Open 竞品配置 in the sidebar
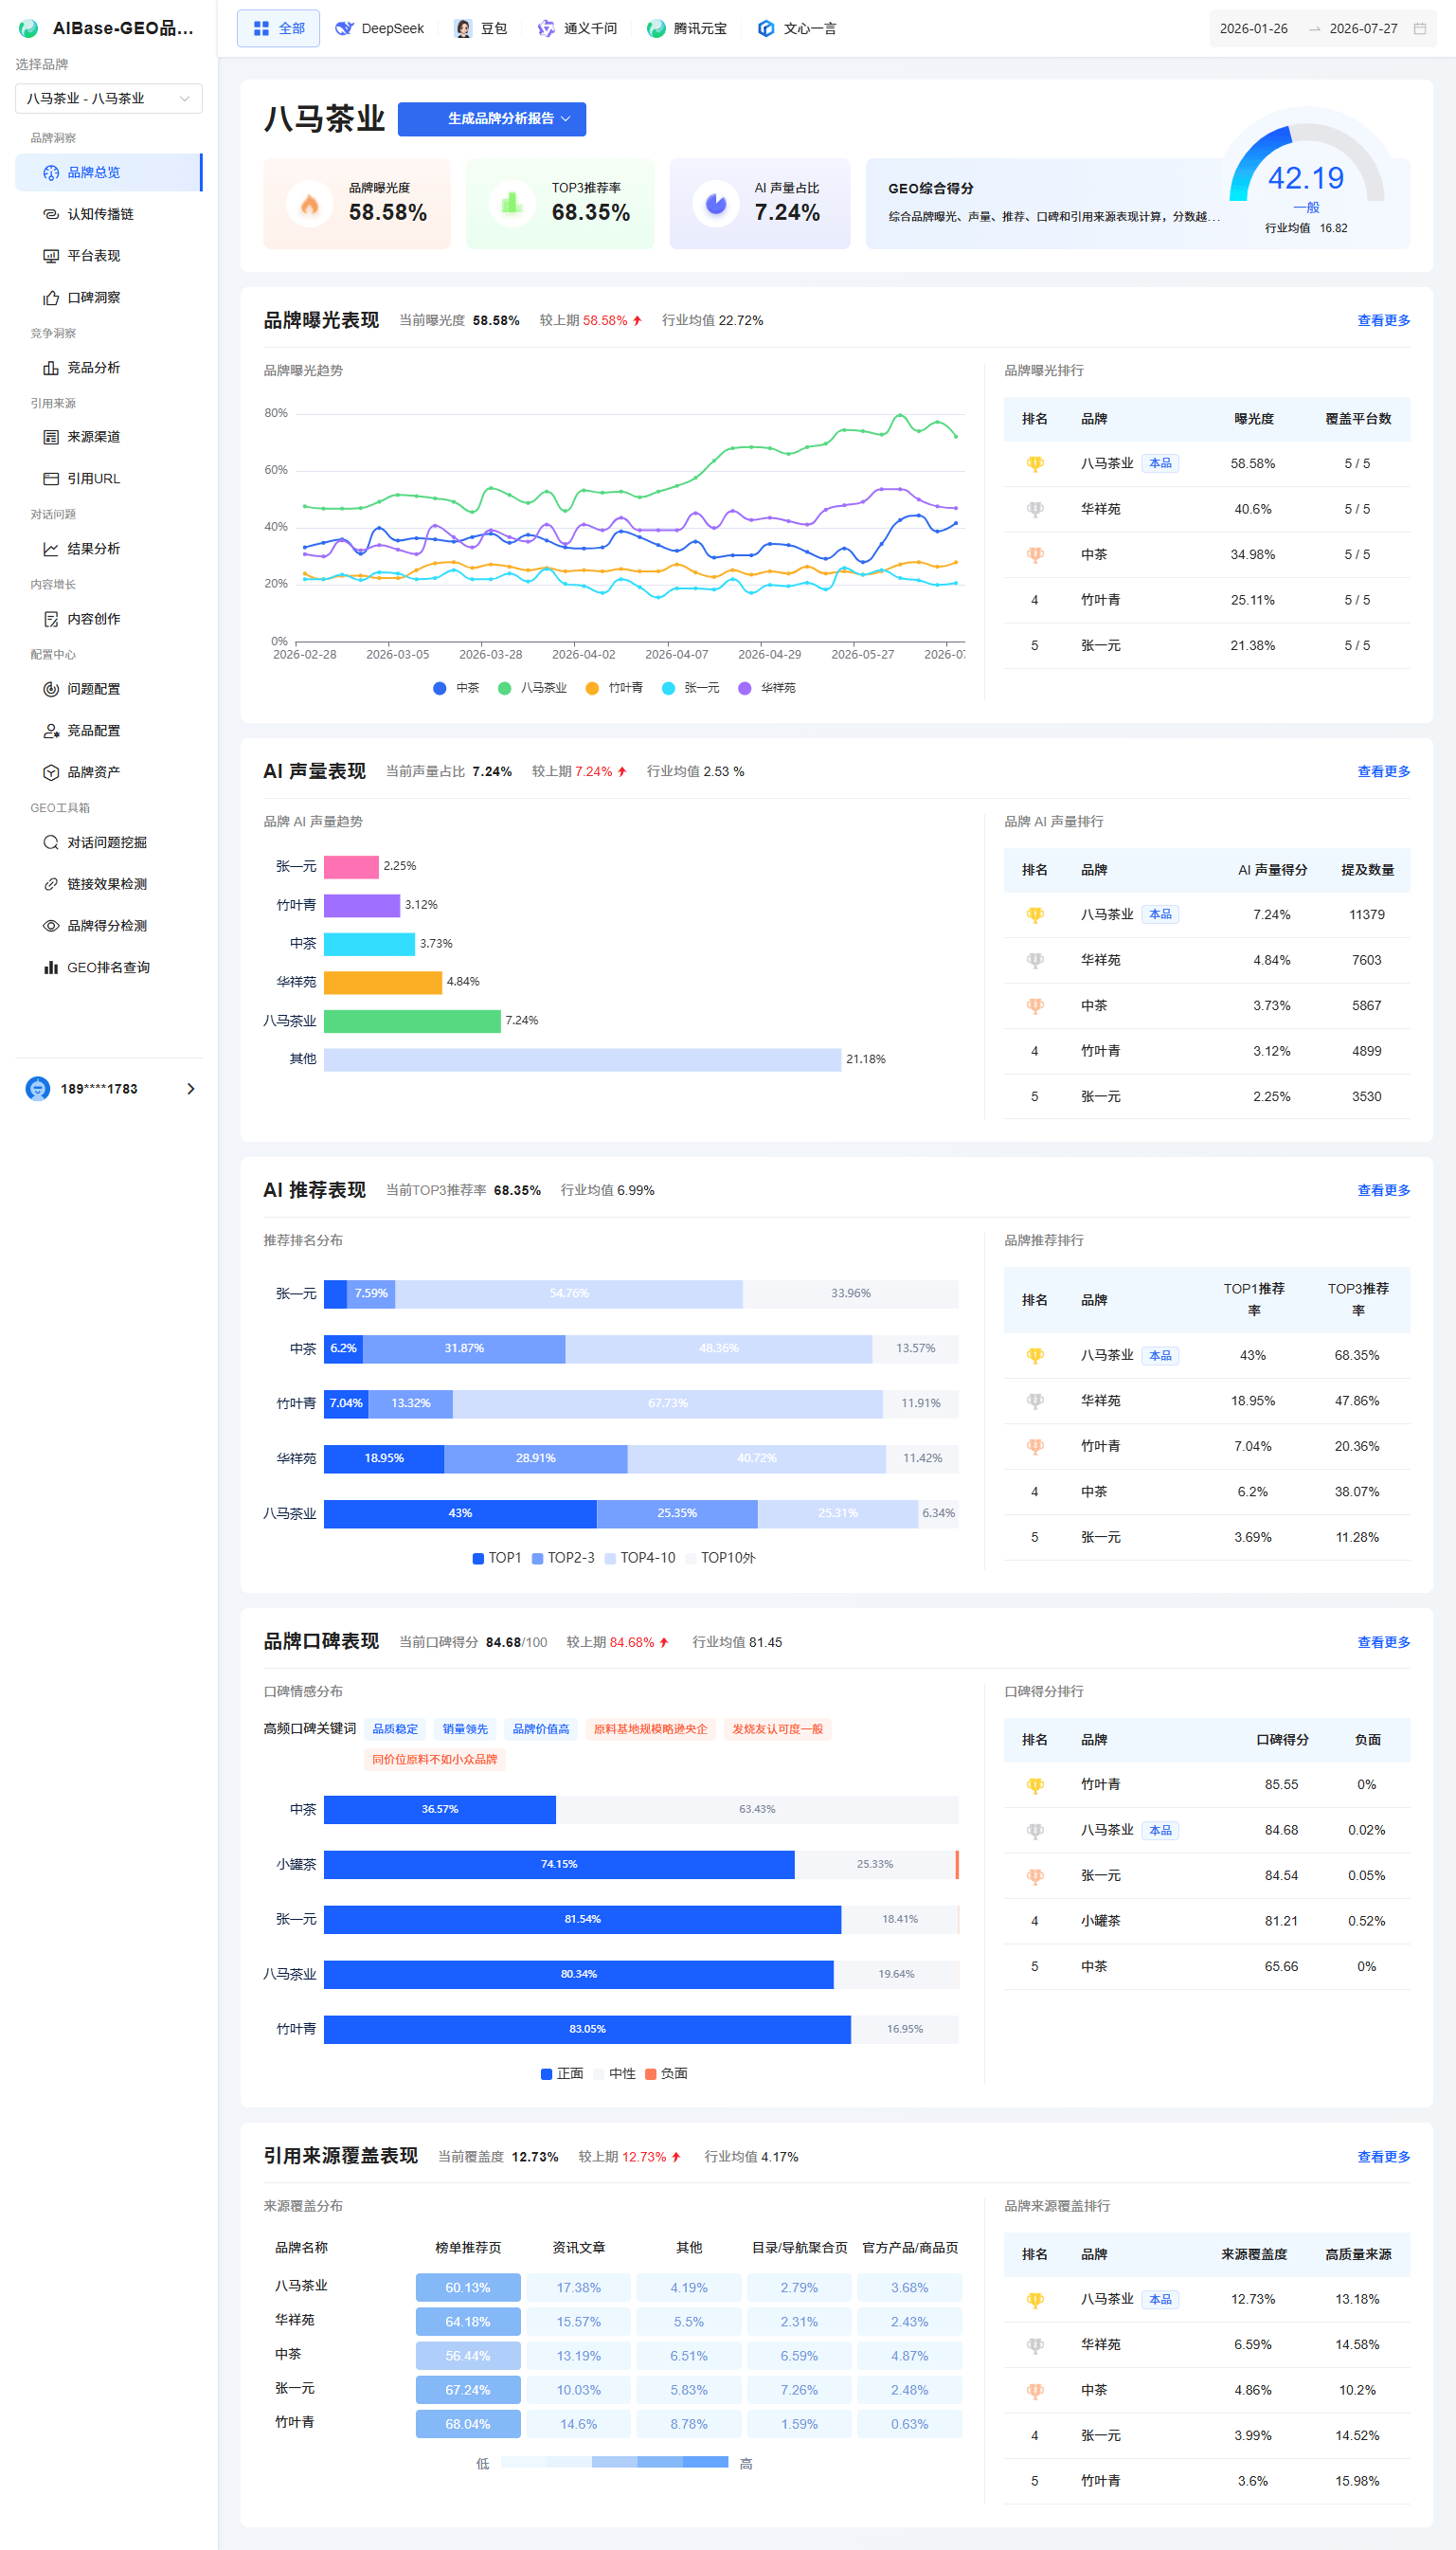 click(x=108, y=731)
